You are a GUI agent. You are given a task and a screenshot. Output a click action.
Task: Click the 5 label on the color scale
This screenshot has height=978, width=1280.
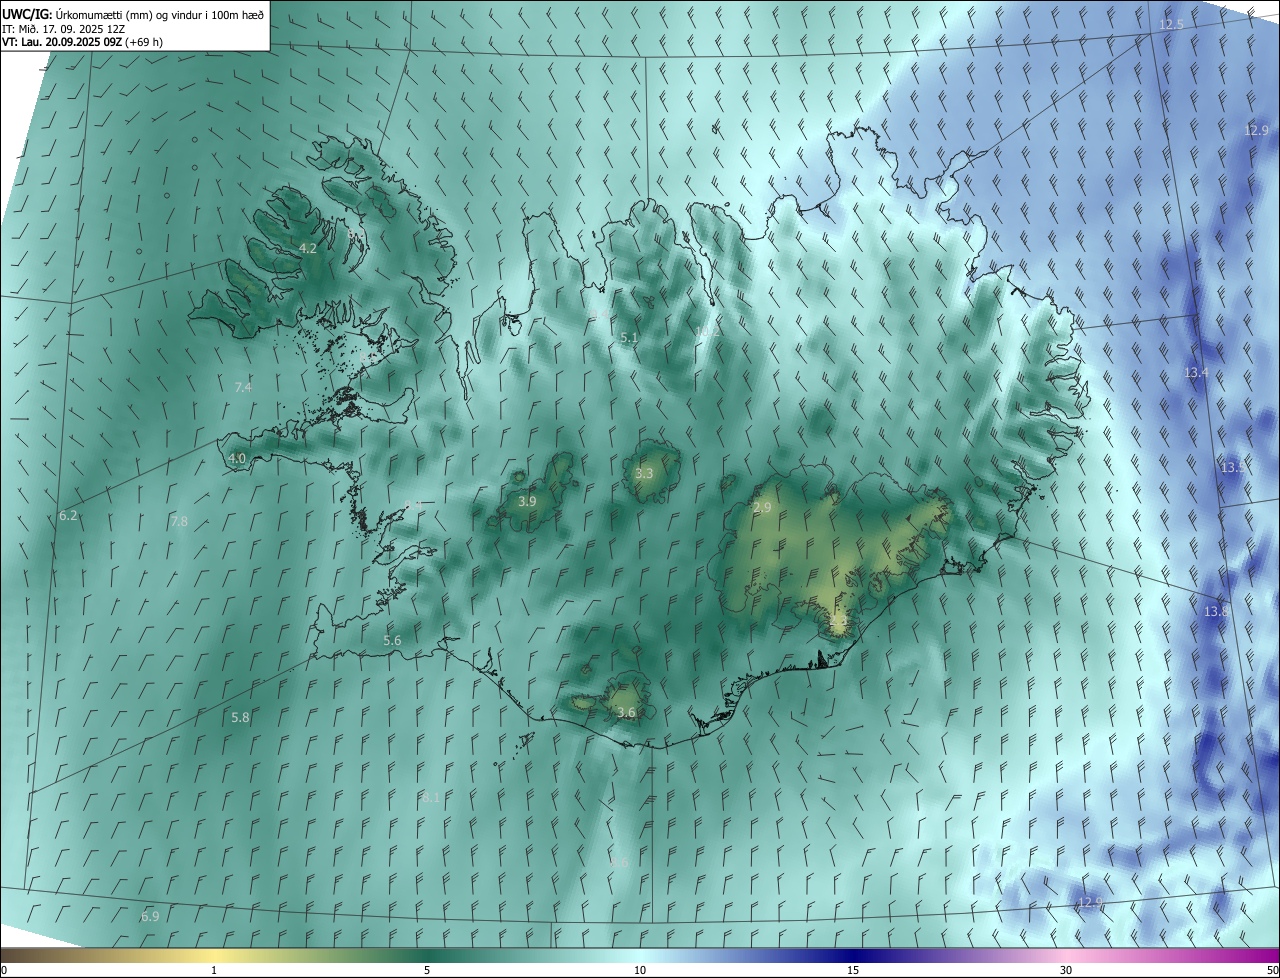[x=427, y=971]
